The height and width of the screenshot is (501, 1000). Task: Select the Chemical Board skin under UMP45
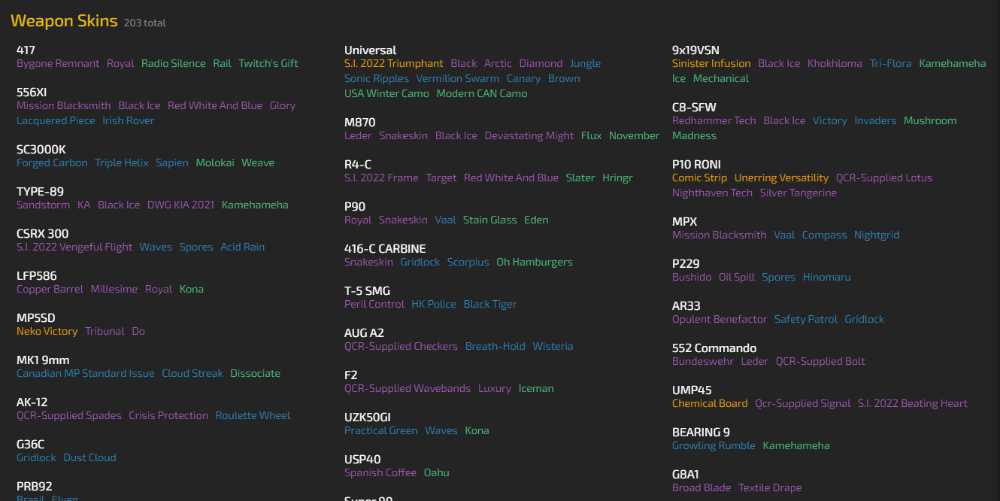click(710, 404)
